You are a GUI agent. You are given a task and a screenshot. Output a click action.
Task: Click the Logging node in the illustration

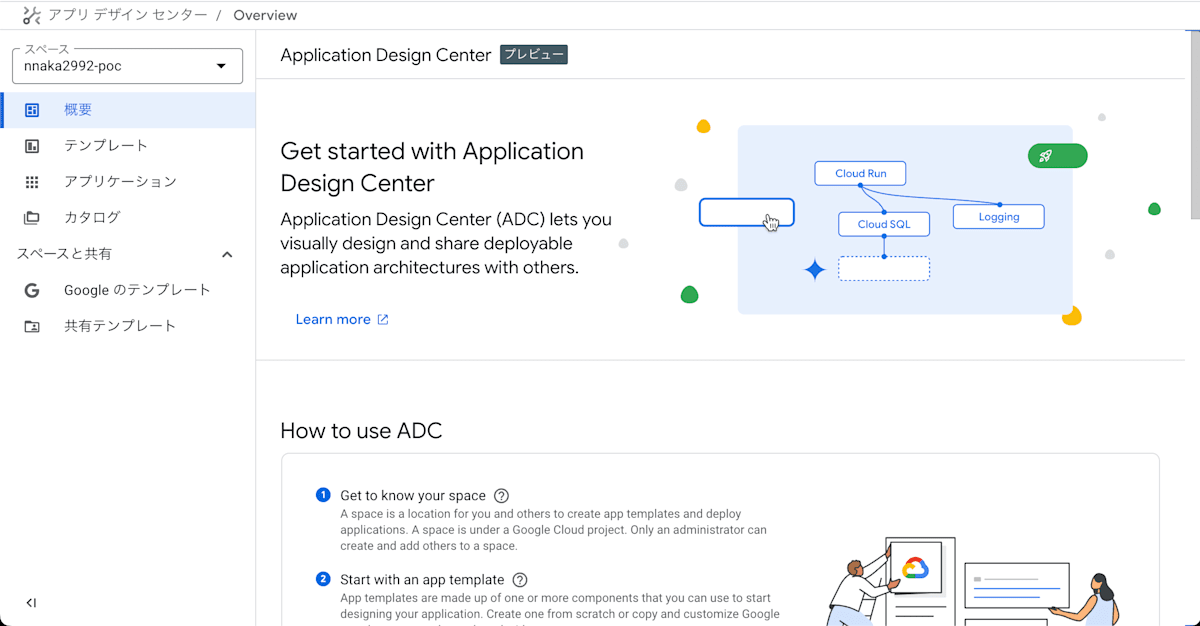click(x=999, y=216)
